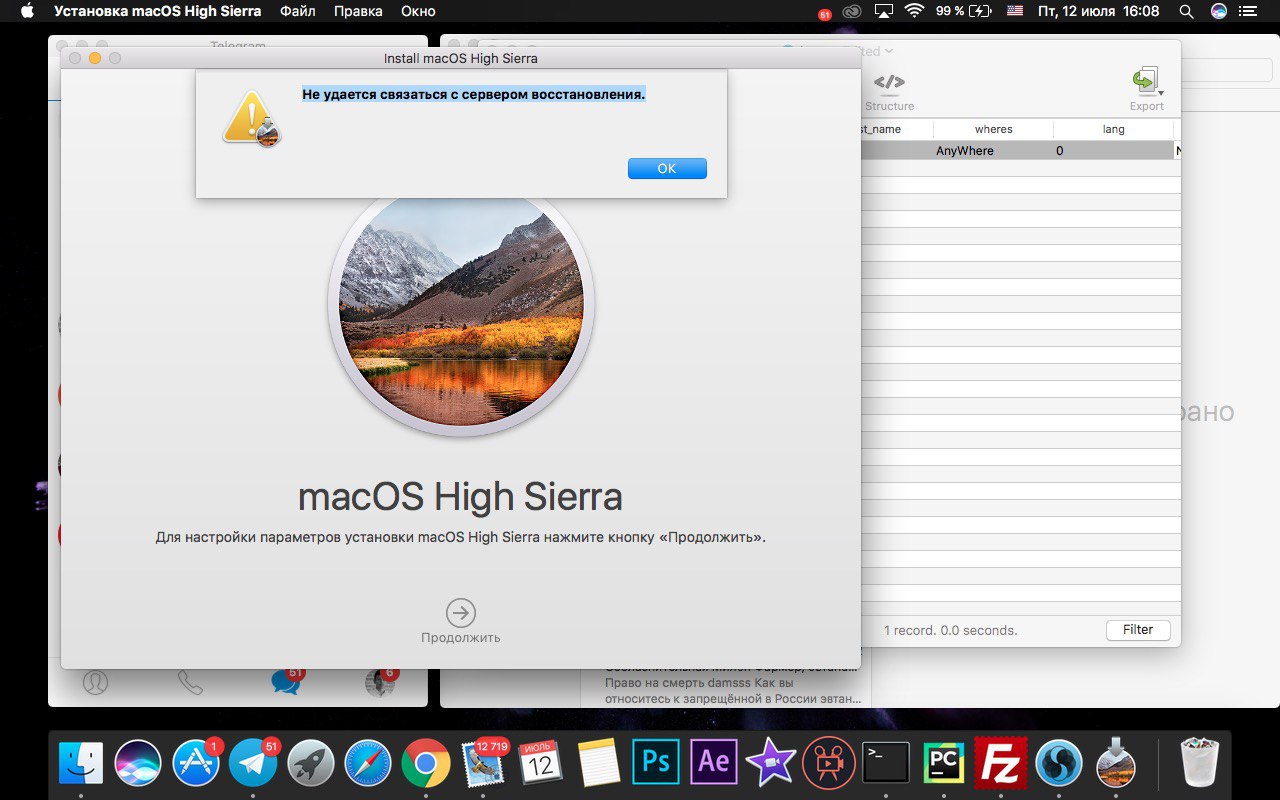Open the Calls tab in the Telegram window
Image resolution: width=1280 pixels, height=800 pixels.
(x=190, y=682)
